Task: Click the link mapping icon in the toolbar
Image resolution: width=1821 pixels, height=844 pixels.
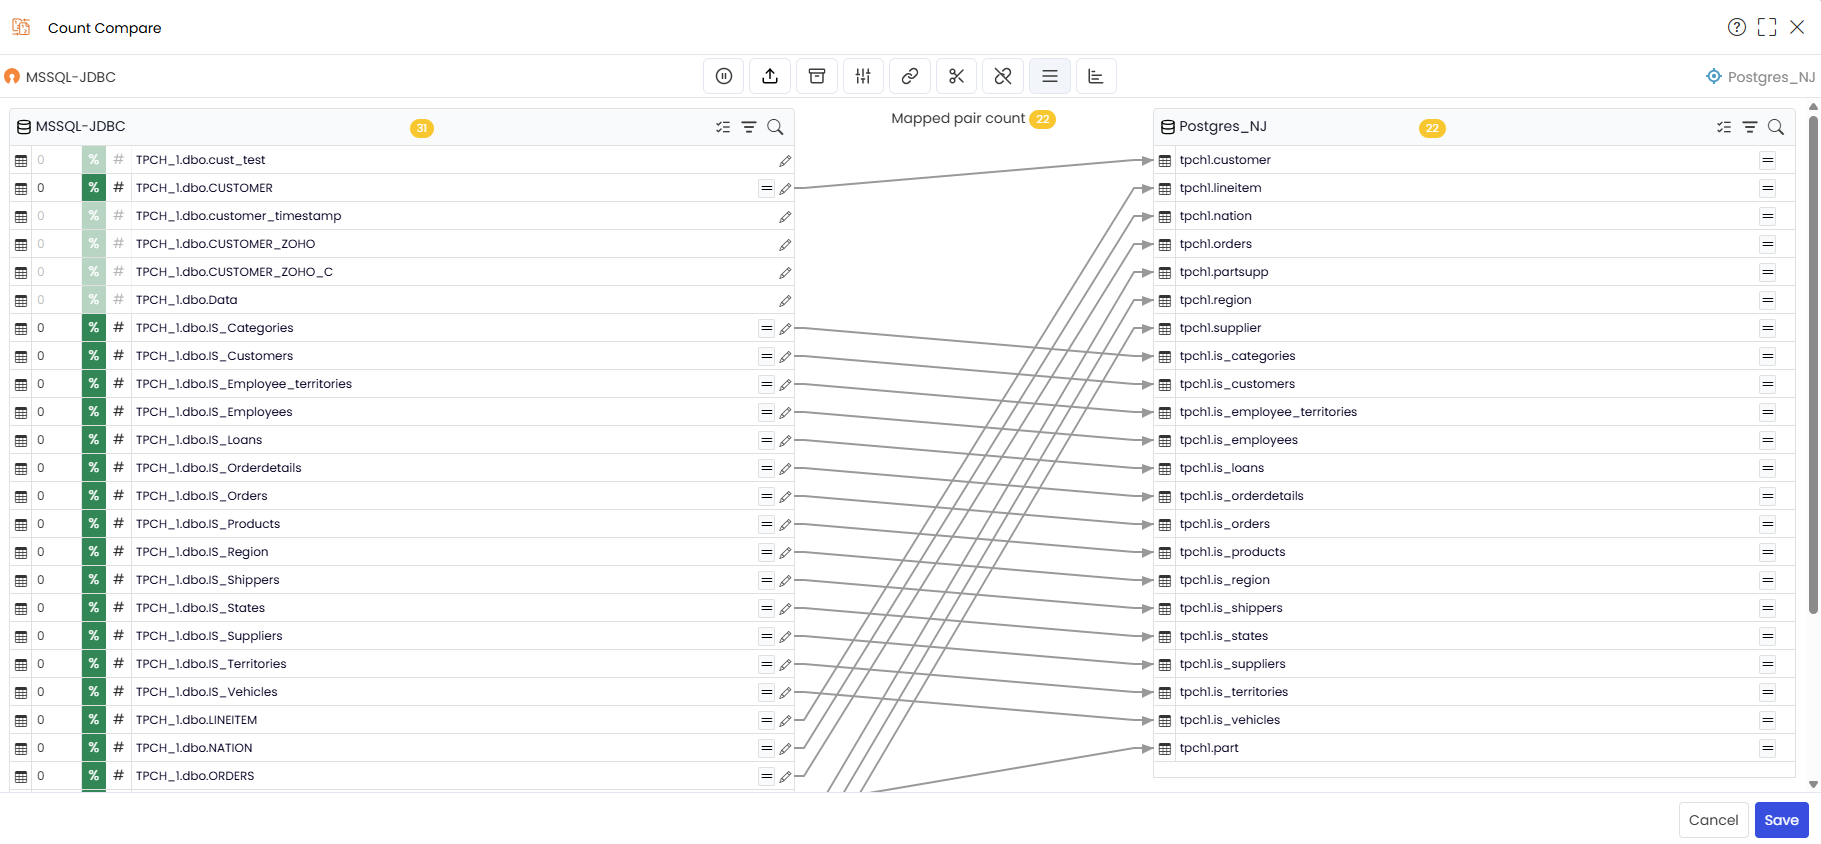Action: click(x=910, y=76)
